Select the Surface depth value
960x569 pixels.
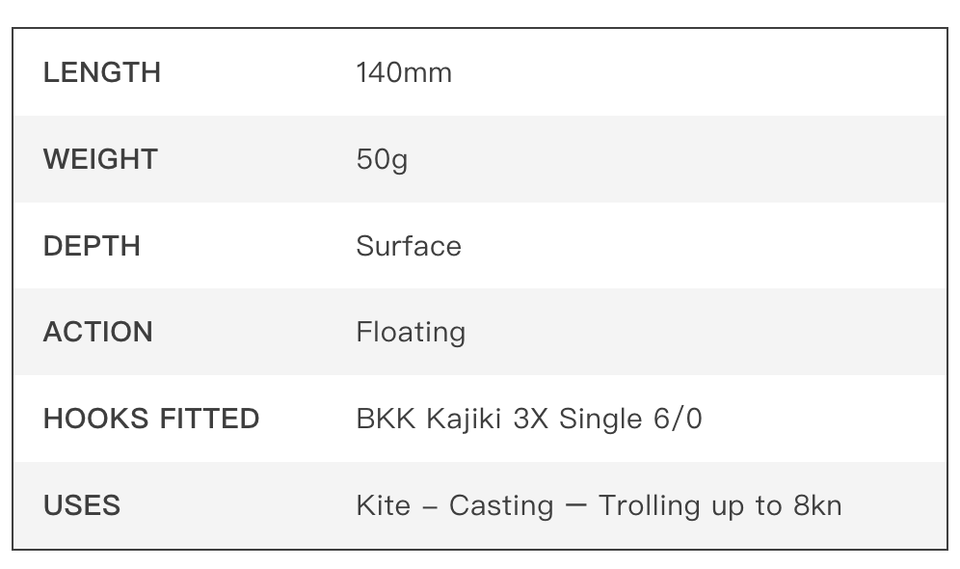pyautogui.click(x=409, y=246)
